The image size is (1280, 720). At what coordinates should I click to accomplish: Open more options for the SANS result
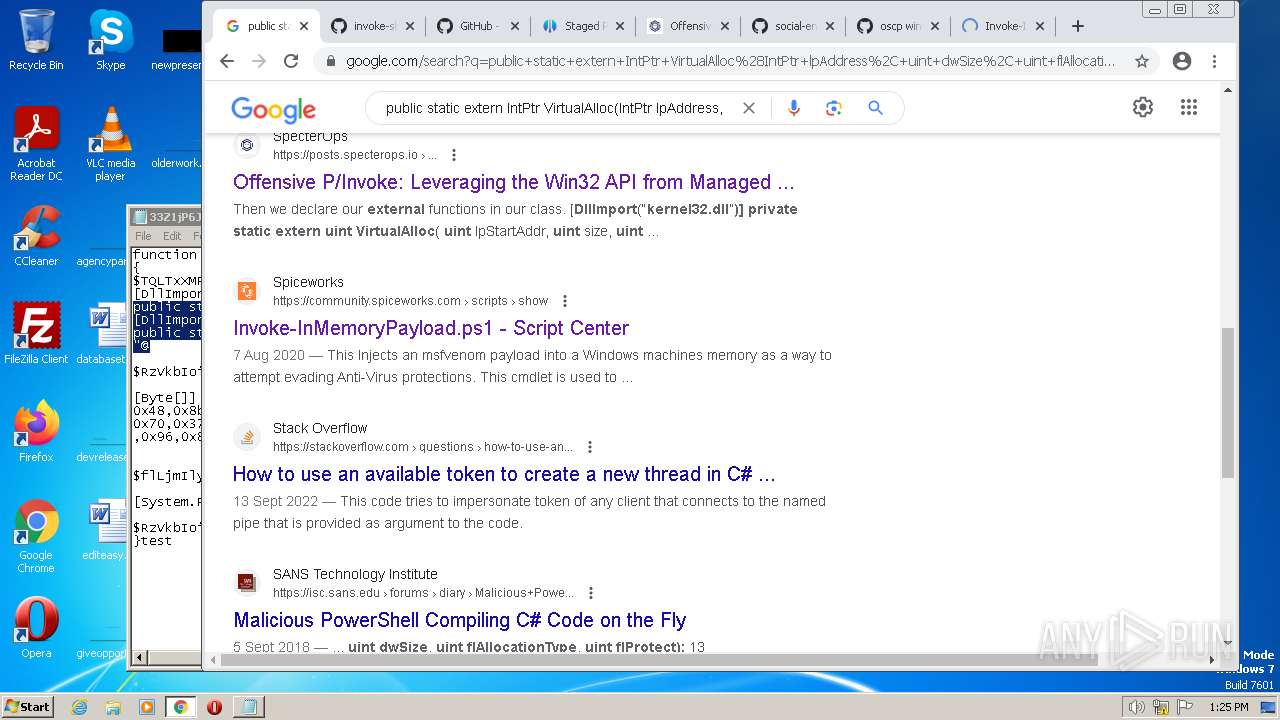coord(591,593)
